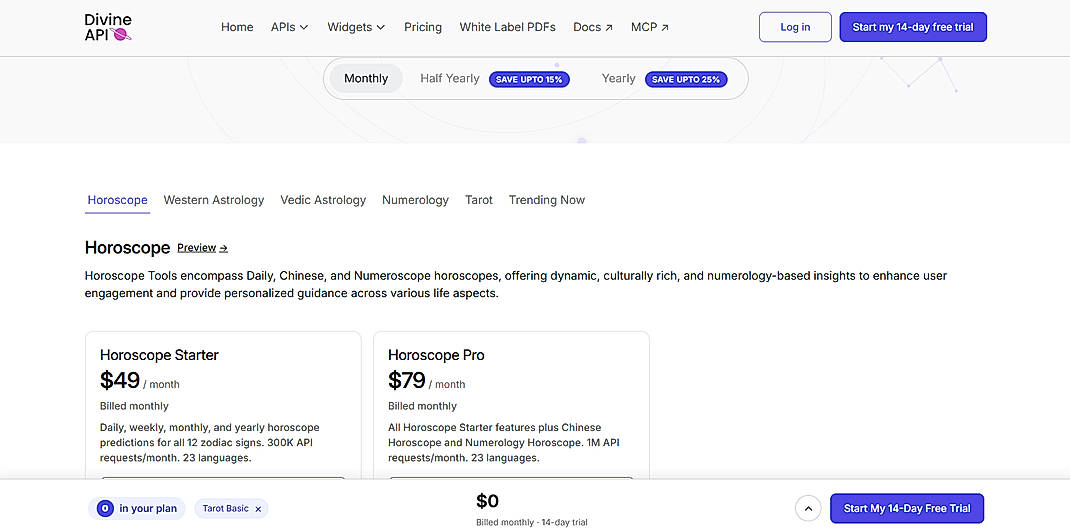The width and height of the screenshot is (1070, 532).
Task: Switch to the Tarot tab
Action: click(x=478, y=200)
